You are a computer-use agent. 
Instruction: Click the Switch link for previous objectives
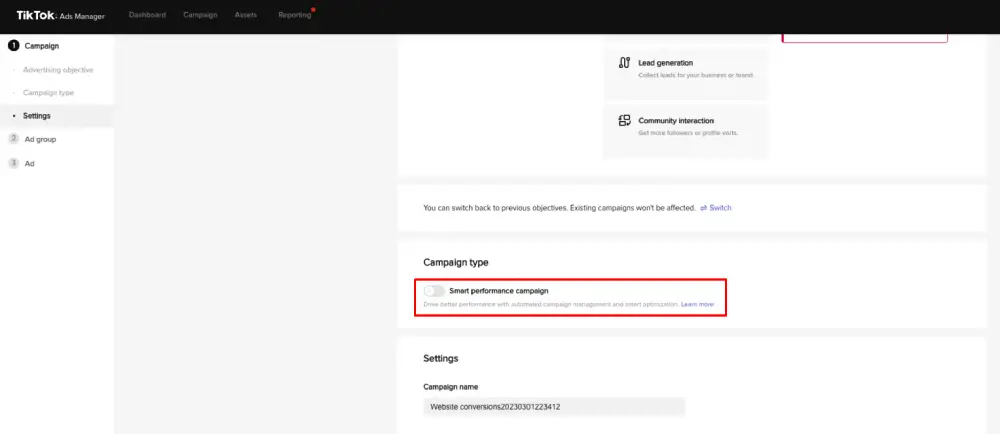pyautogui.click(x=716, y=208)
